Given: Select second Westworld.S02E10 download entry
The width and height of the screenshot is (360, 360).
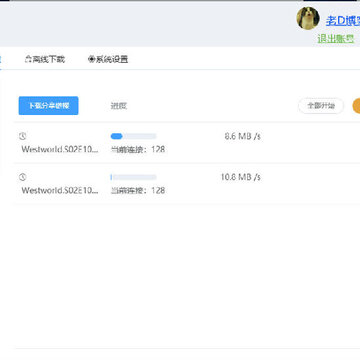Looking at the screenshot, I should coord(60,190).
